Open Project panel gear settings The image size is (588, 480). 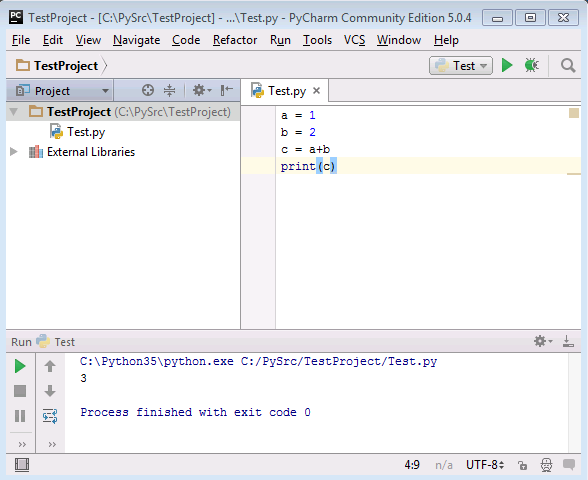tap(202, 90)
